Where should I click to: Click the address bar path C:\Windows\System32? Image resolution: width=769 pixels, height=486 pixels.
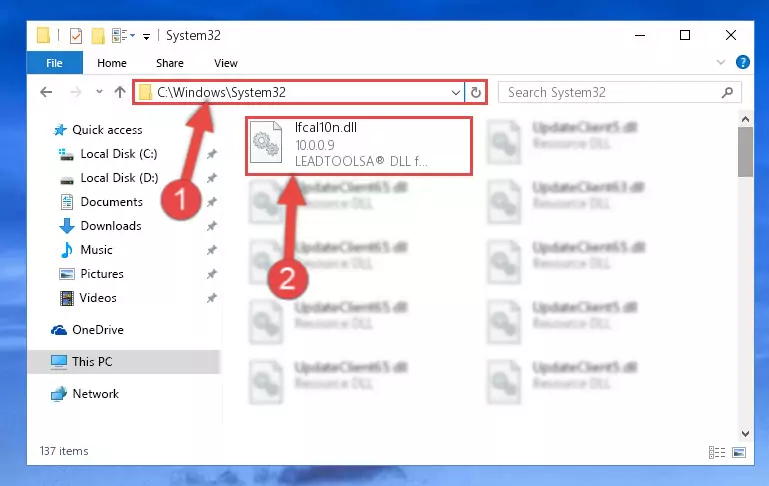point(221,92)
